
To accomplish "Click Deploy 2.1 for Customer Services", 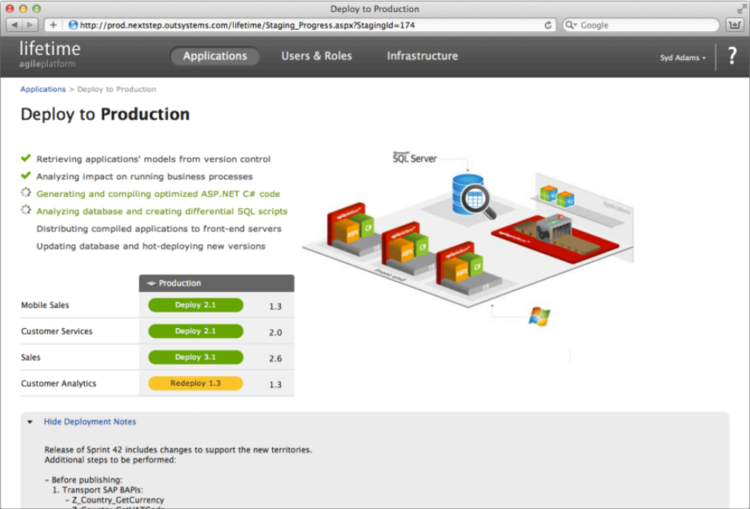I will click(x=196, y=331).
